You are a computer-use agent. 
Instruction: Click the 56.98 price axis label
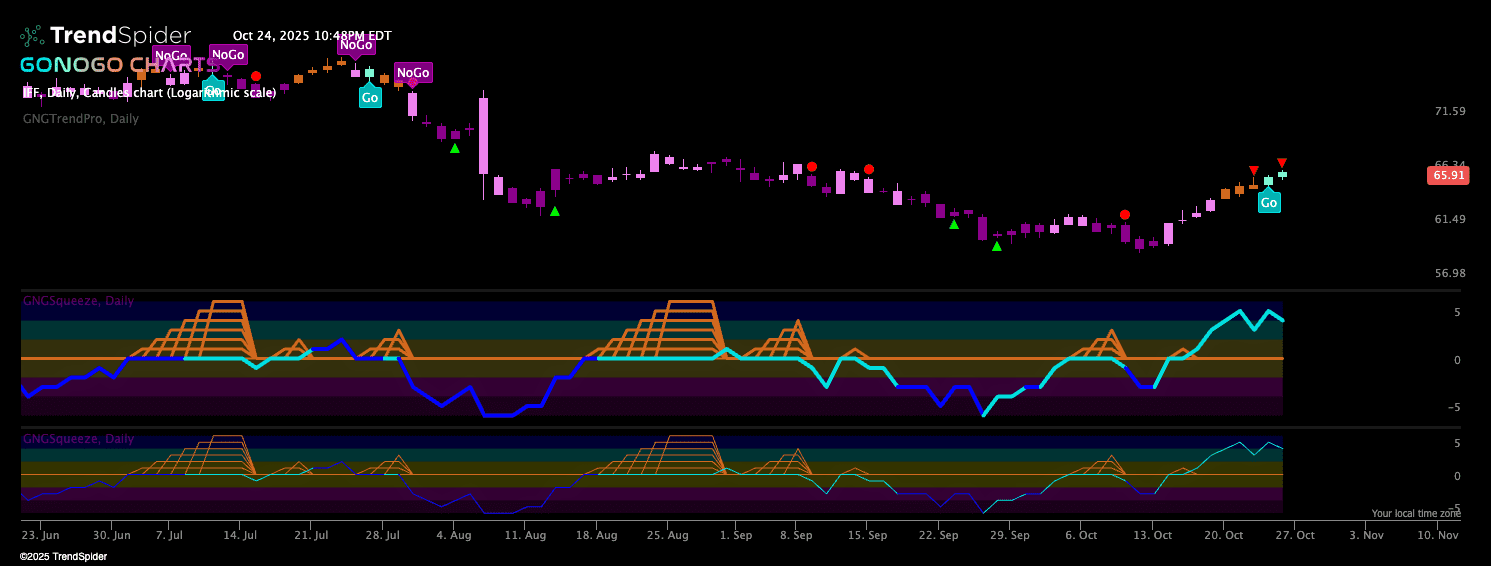(x=1449, y=273)
